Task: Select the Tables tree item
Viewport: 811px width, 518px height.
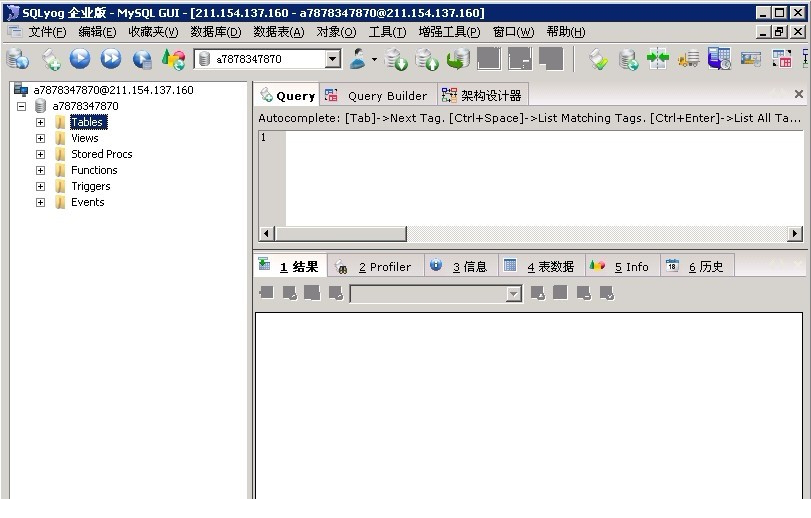Action: coord(88,123)
